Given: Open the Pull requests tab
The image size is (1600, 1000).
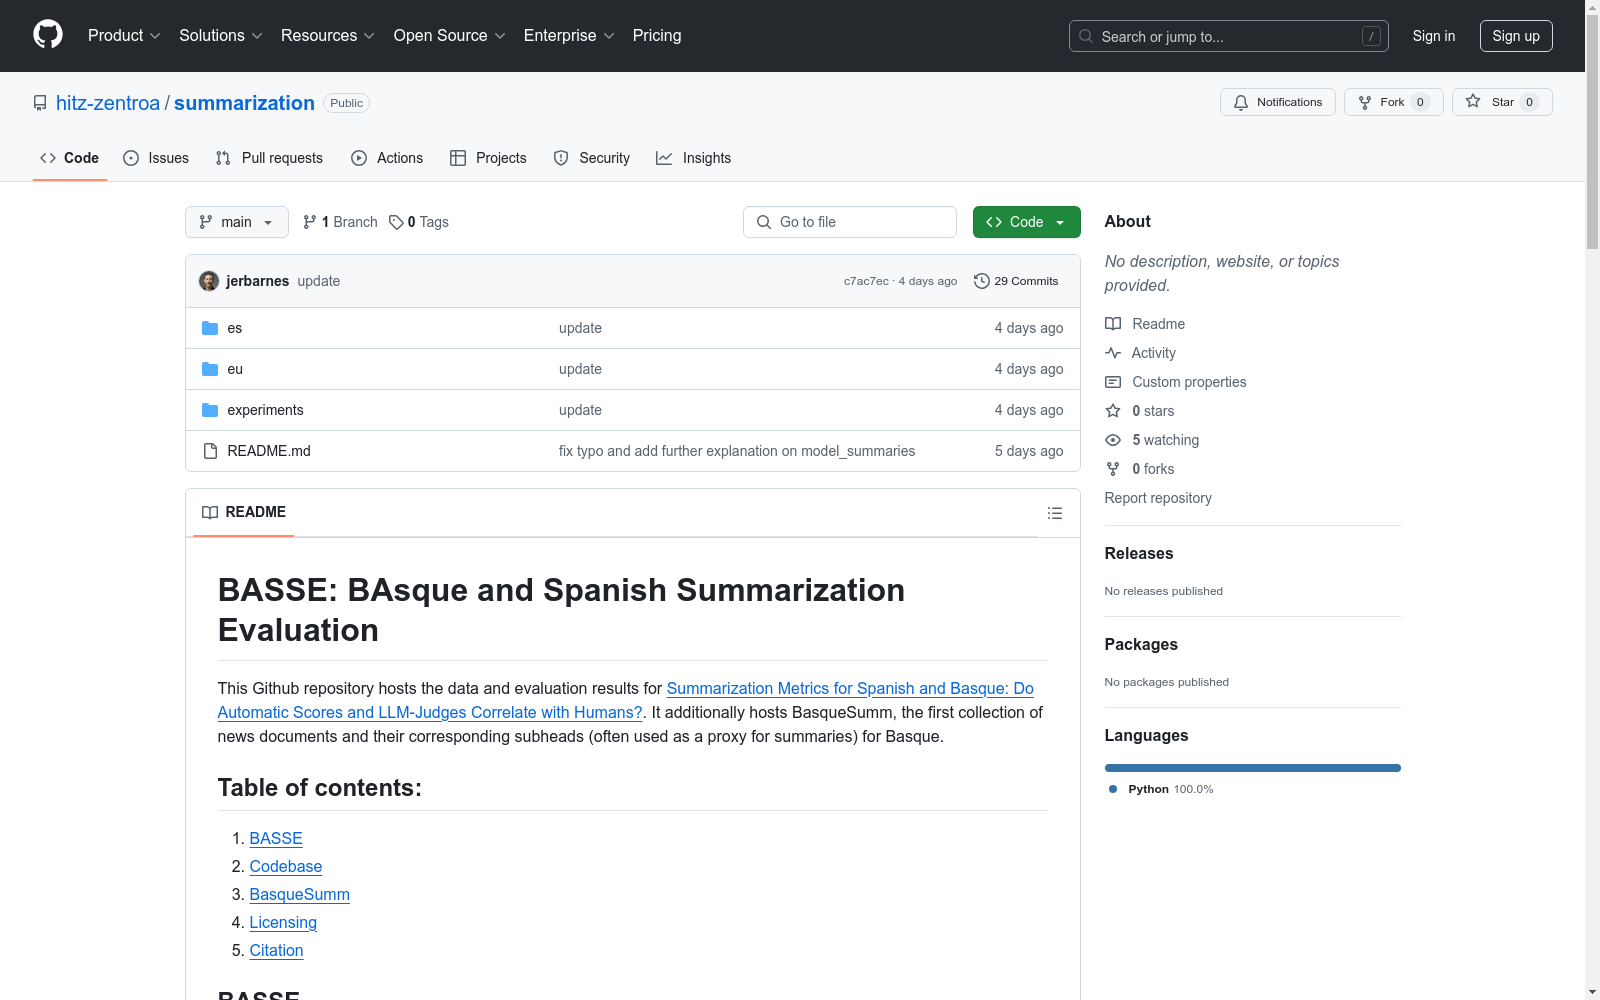Looking at the screenshot, I should (x=269, y=158).
